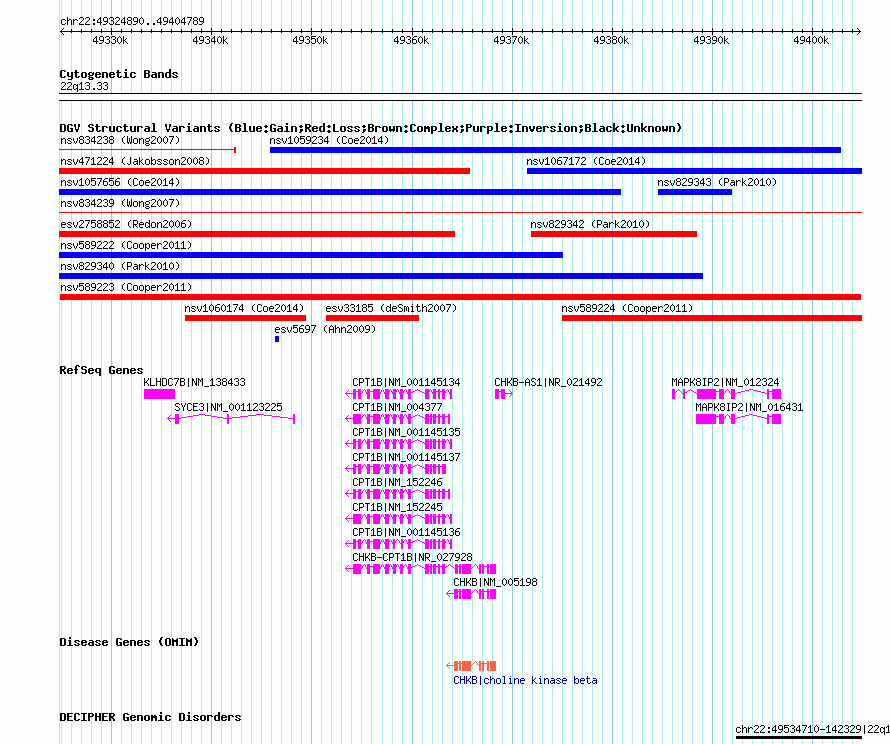The height and width of the screenshot is (744, 890).
Task: Click the nsv1059234 (Coe2014) blue gain bar
Action: tap(555, 150)
